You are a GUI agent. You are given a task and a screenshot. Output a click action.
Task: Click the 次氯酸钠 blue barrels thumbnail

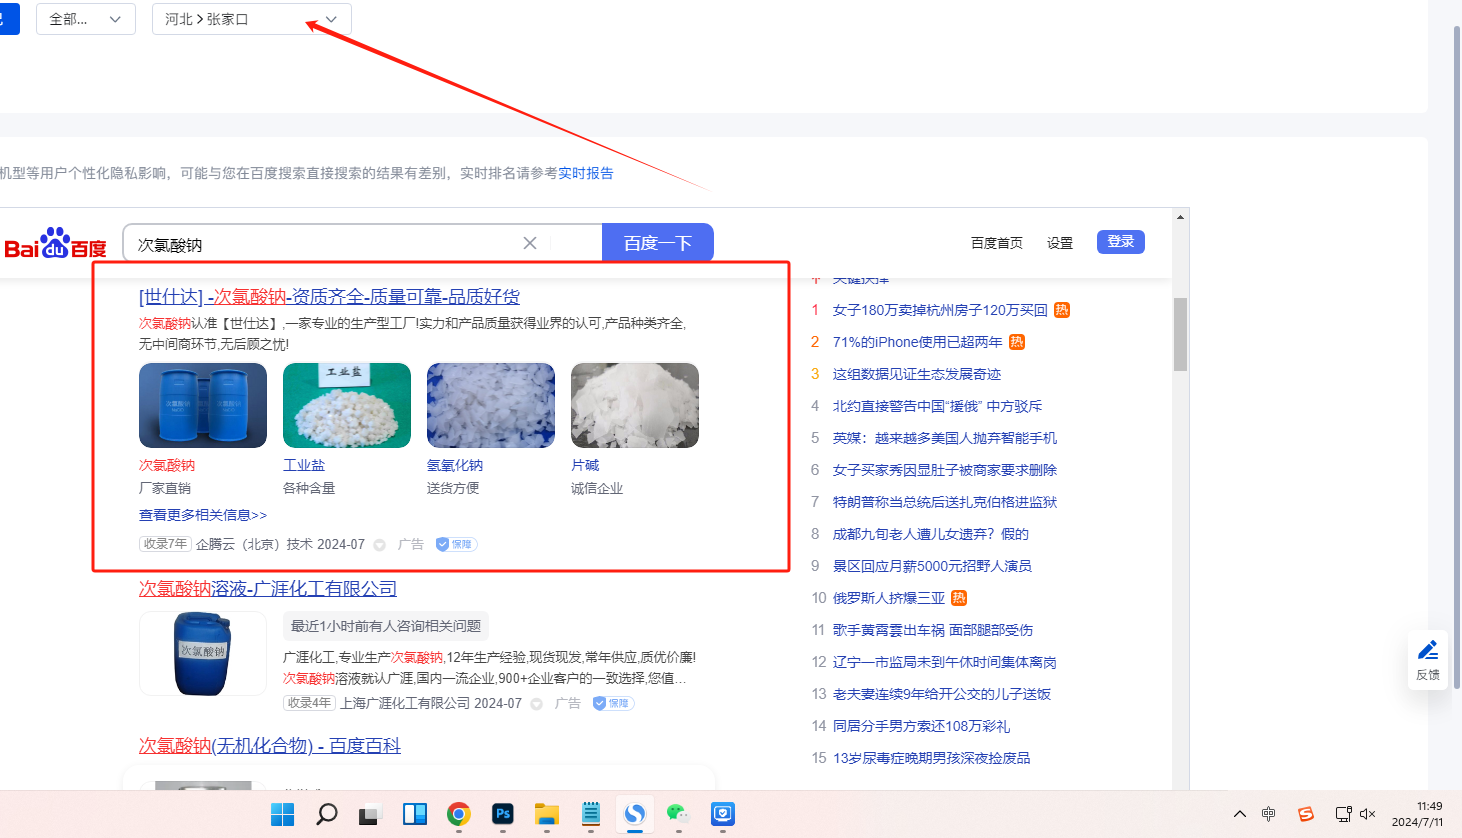[203, 405]
